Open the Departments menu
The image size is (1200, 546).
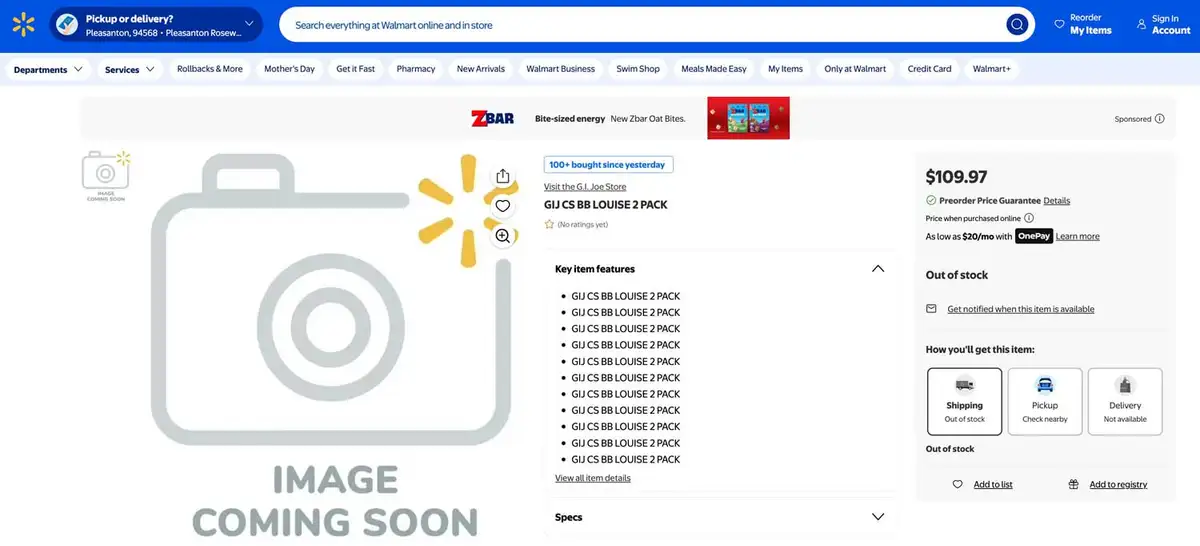(49, 69)
